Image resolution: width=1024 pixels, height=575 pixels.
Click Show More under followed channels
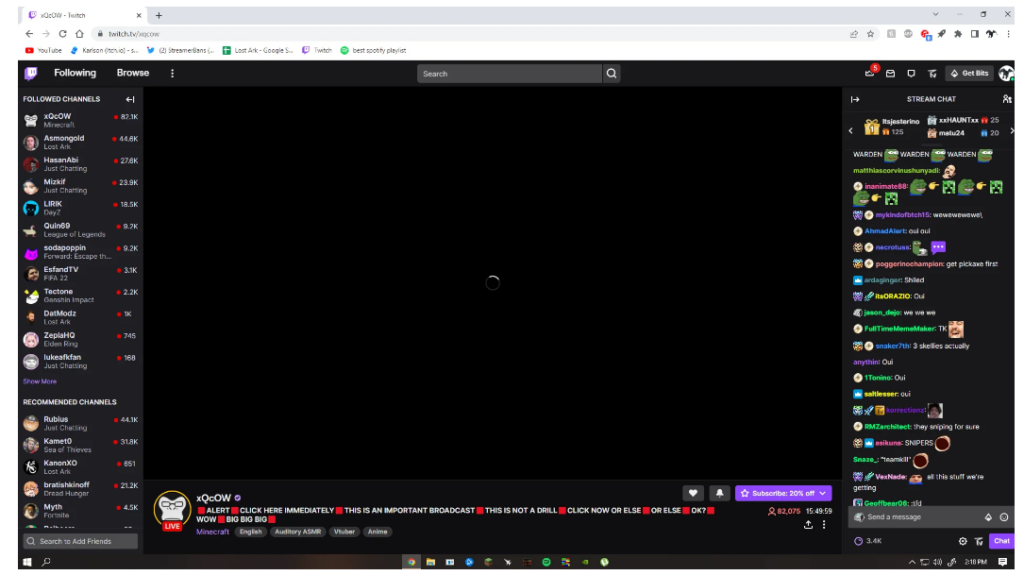pos(39,382)
